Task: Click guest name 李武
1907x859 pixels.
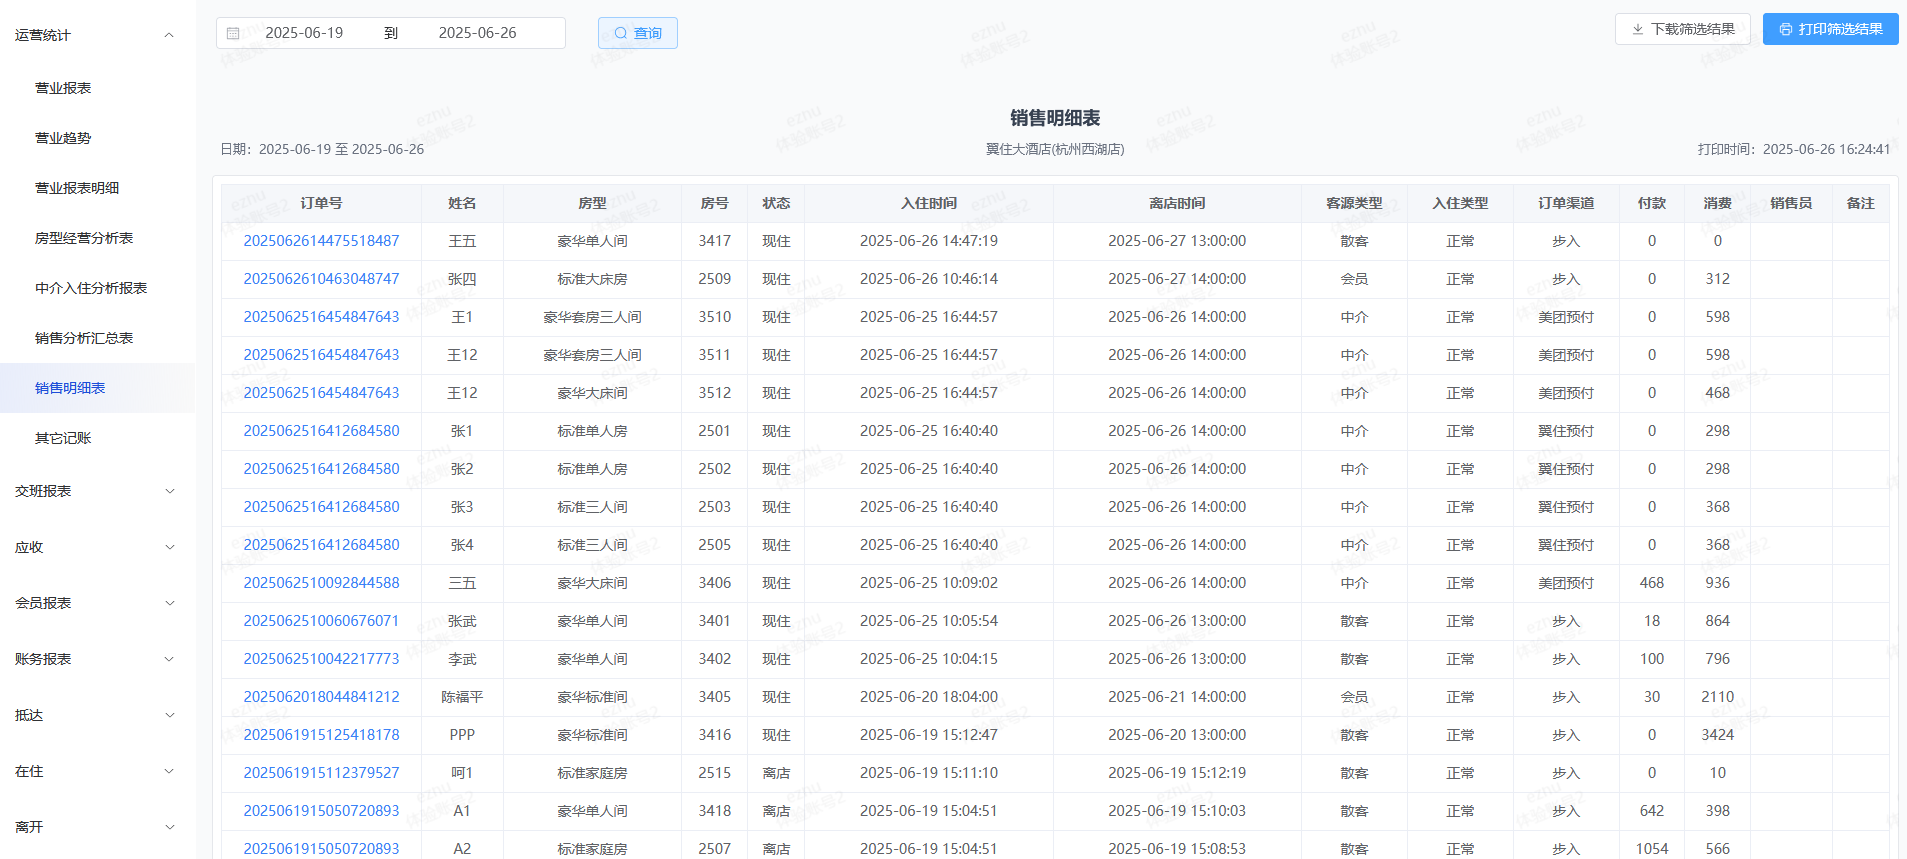Action: click(x=462, y=659)
